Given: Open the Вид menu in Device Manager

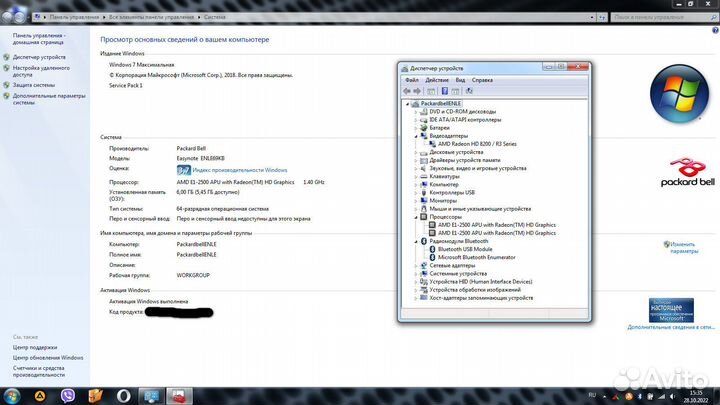Looking at the screenshot, I should tap(460, 80).
